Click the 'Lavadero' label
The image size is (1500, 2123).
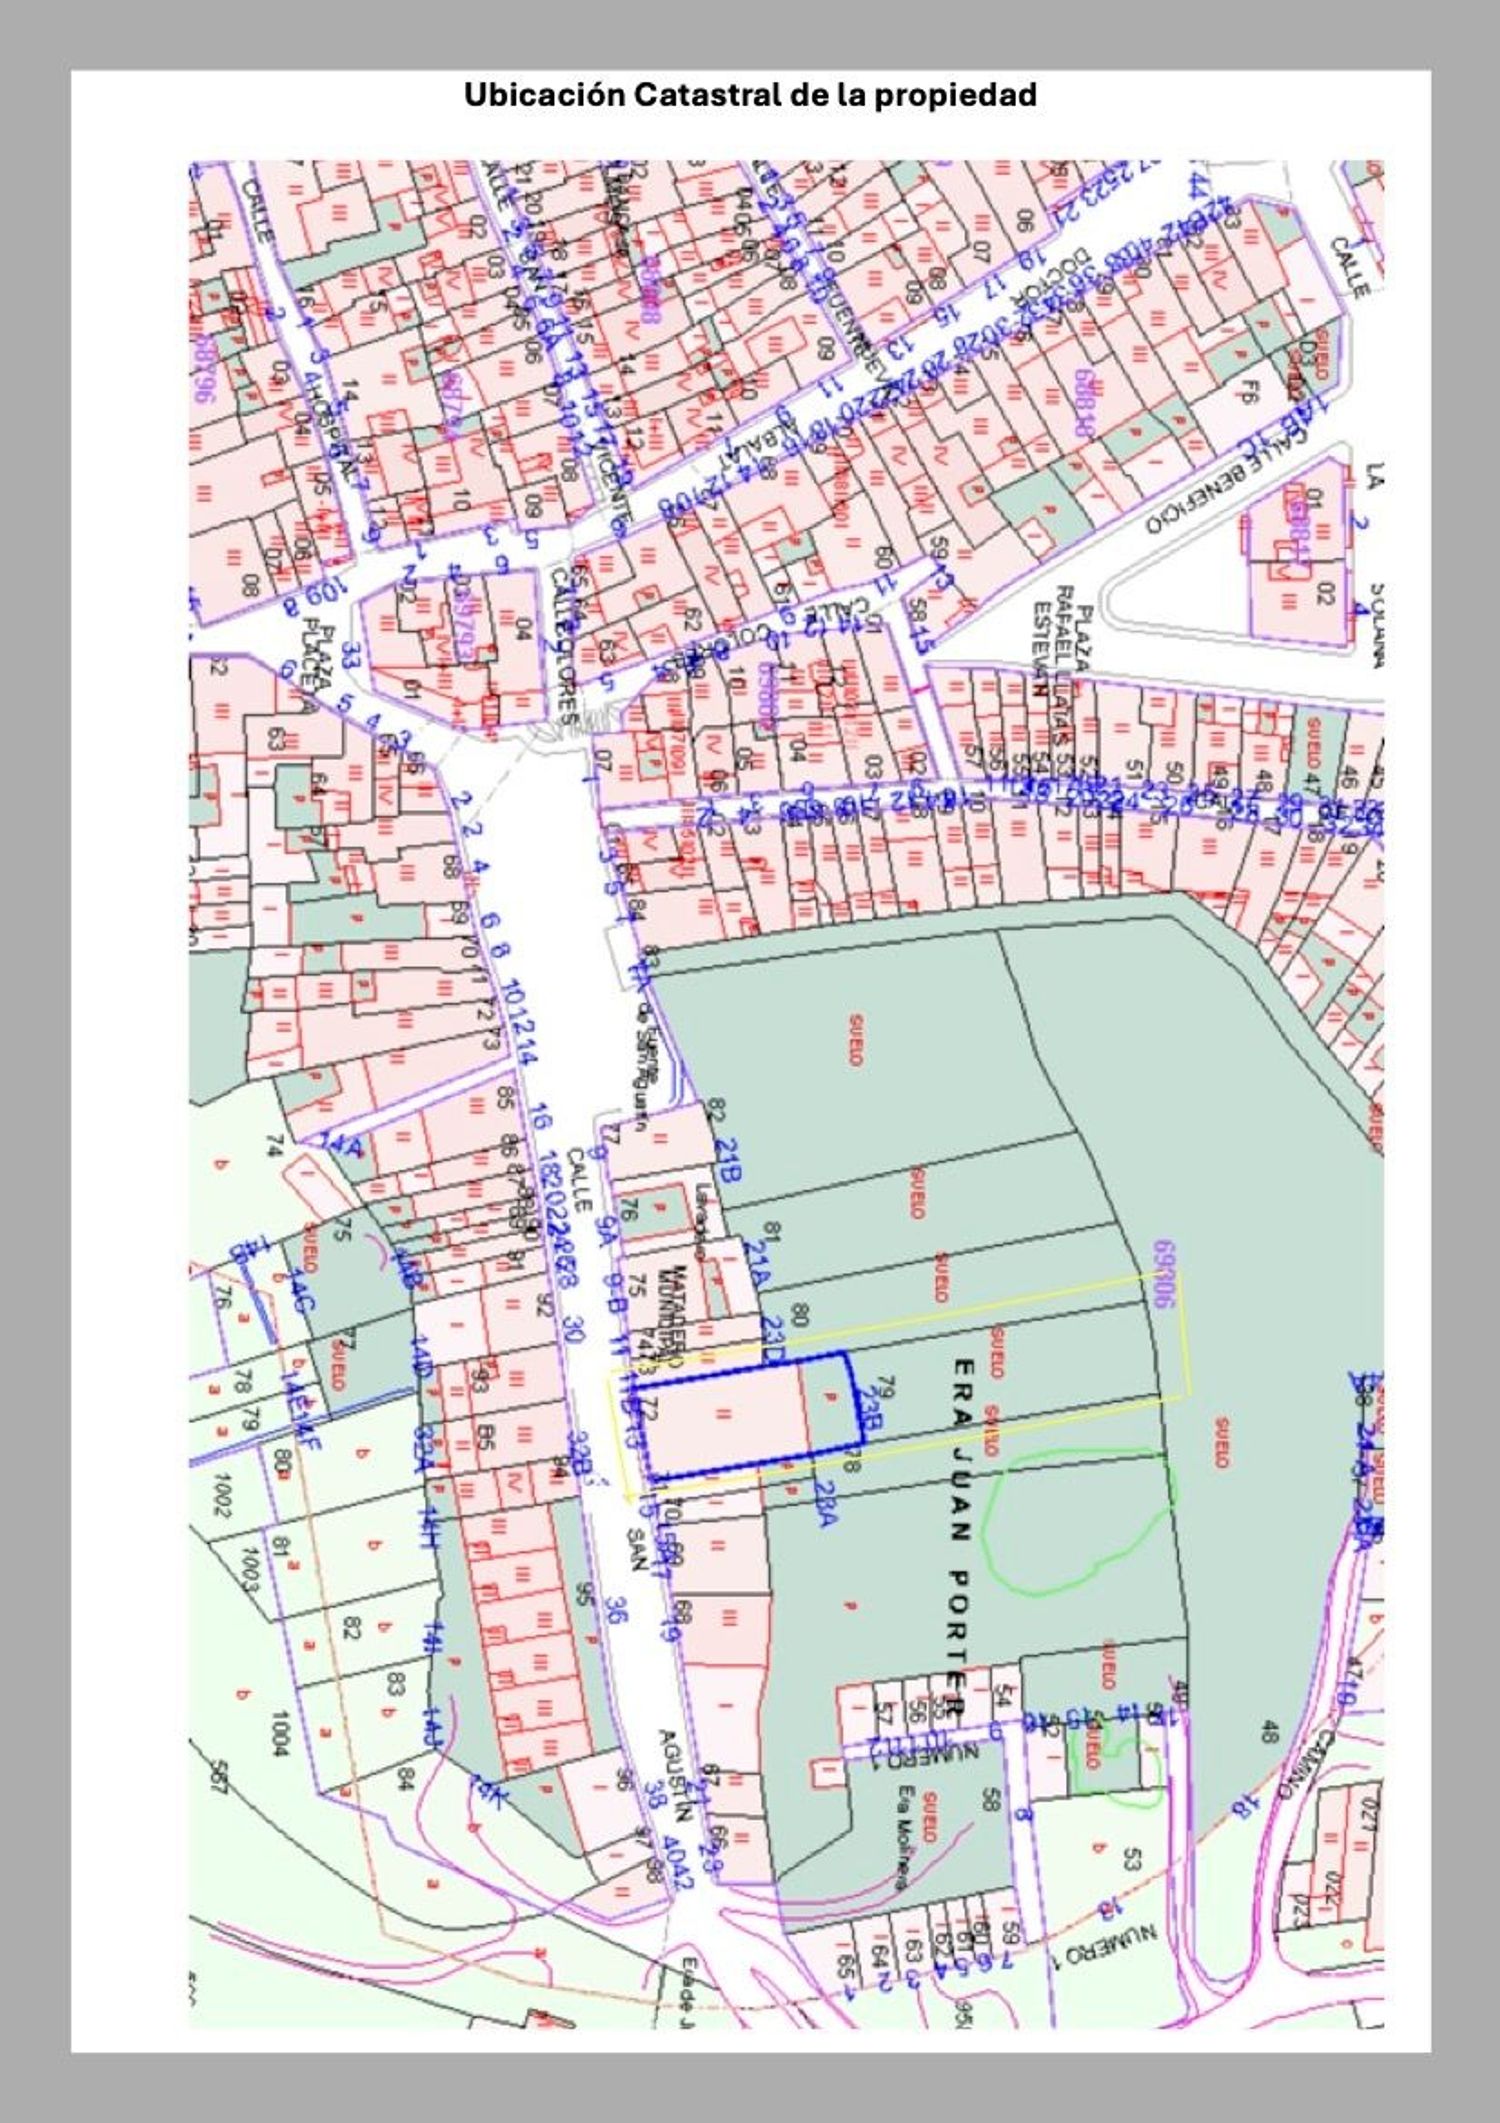pos(704,1220)
